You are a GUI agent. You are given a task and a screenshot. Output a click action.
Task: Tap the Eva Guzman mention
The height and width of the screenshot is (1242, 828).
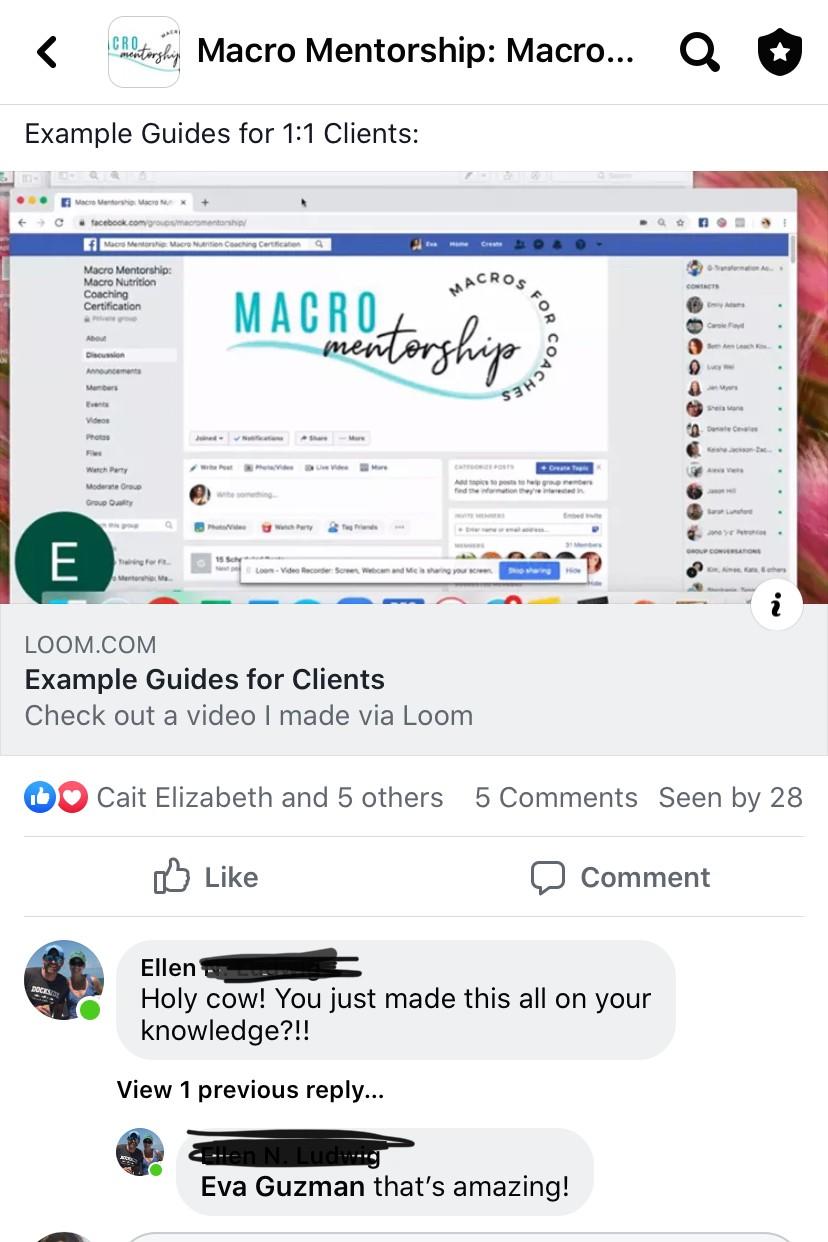click(x=283, y=1186)
